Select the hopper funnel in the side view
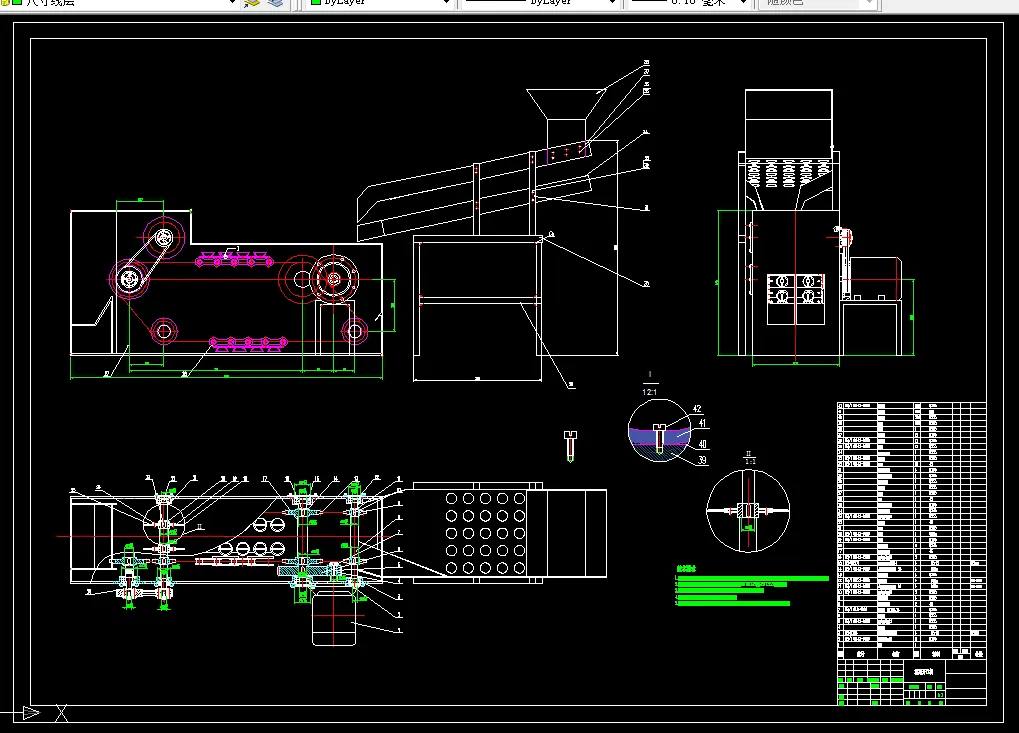 click(x=566, y=104)
